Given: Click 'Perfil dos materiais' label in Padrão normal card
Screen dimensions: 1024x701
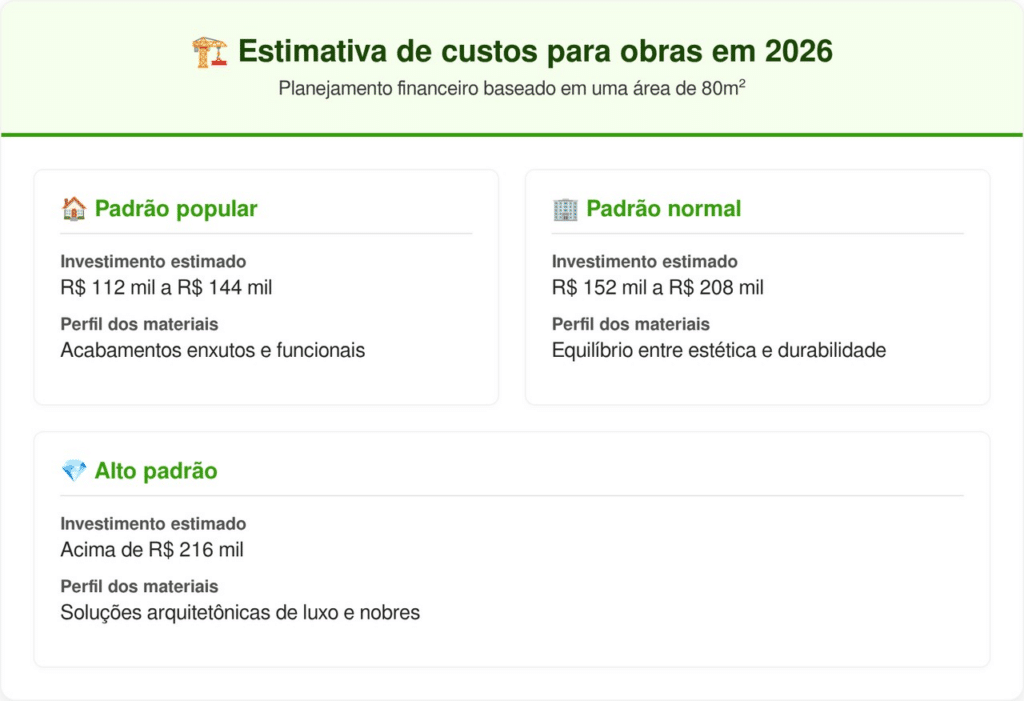Looking at the screenshot, I should point(631,324).
